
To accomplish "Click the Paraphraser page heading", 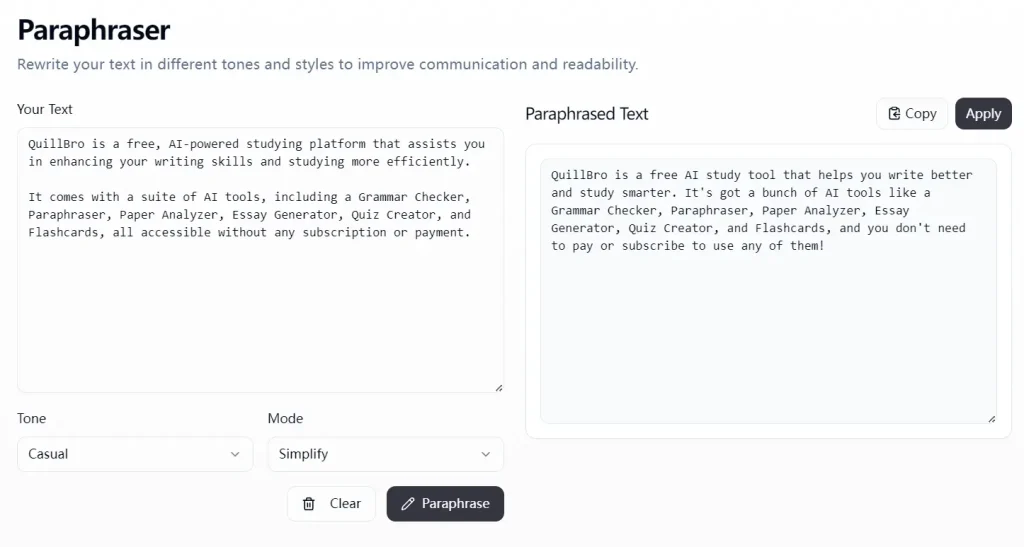I will [x=94, y=30].
